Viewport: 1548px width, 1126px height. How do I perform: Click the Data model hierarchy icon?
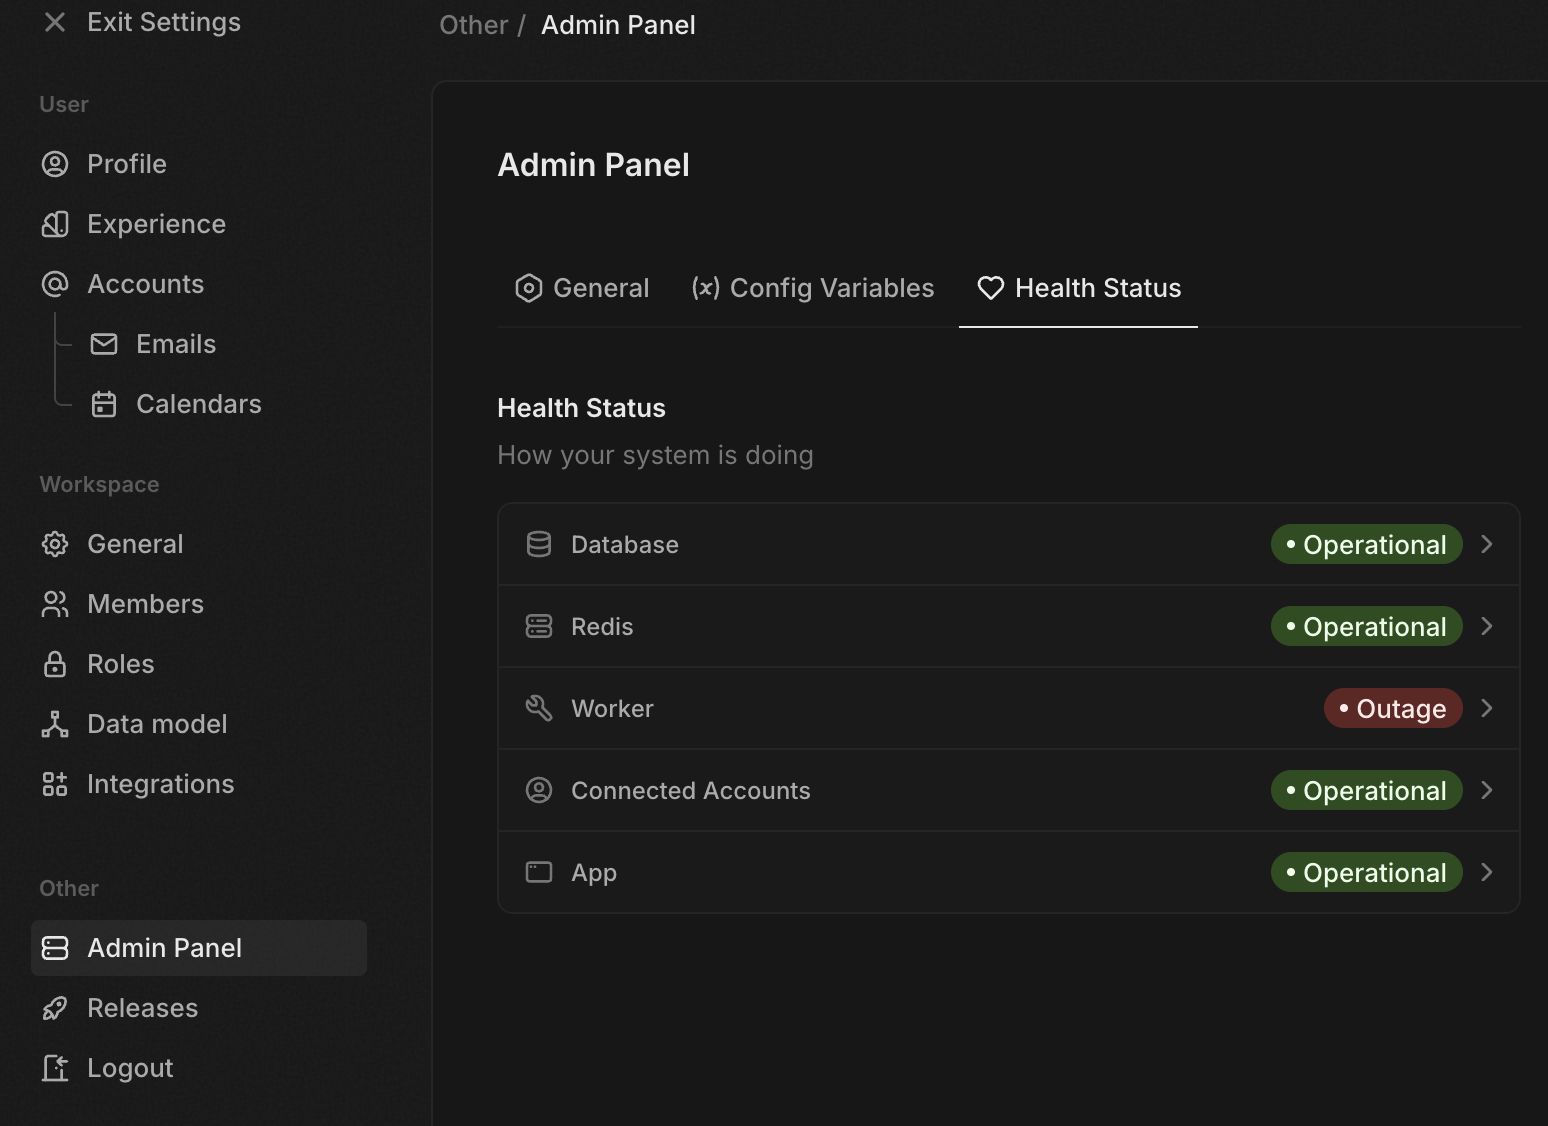point(55,724)
